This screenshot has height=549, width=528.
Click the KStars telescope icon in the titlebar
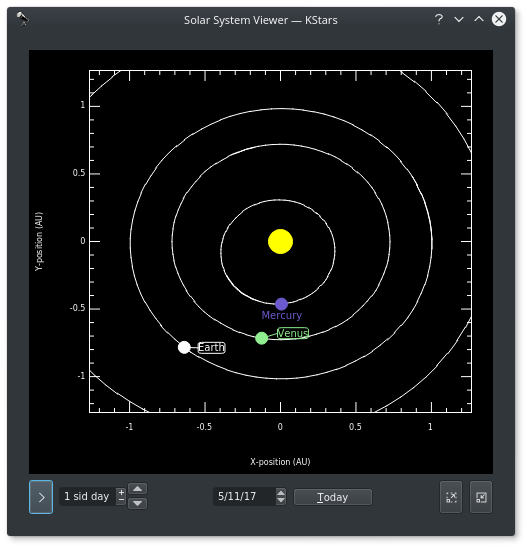pyautogui.click(x=23, y=19)
